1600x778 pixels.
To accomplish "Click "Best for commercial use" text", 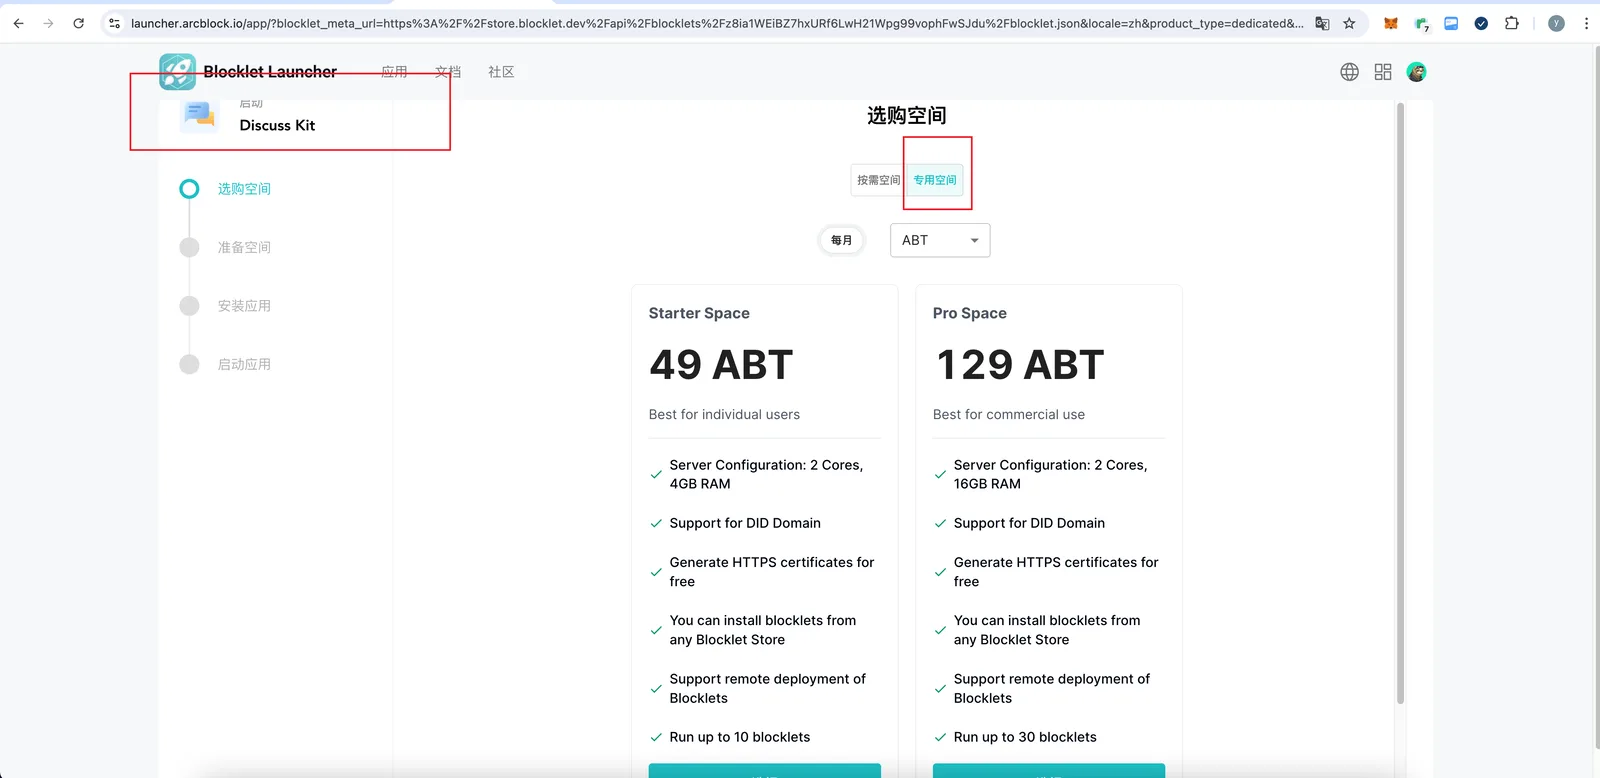I will tap(1009, 414).
